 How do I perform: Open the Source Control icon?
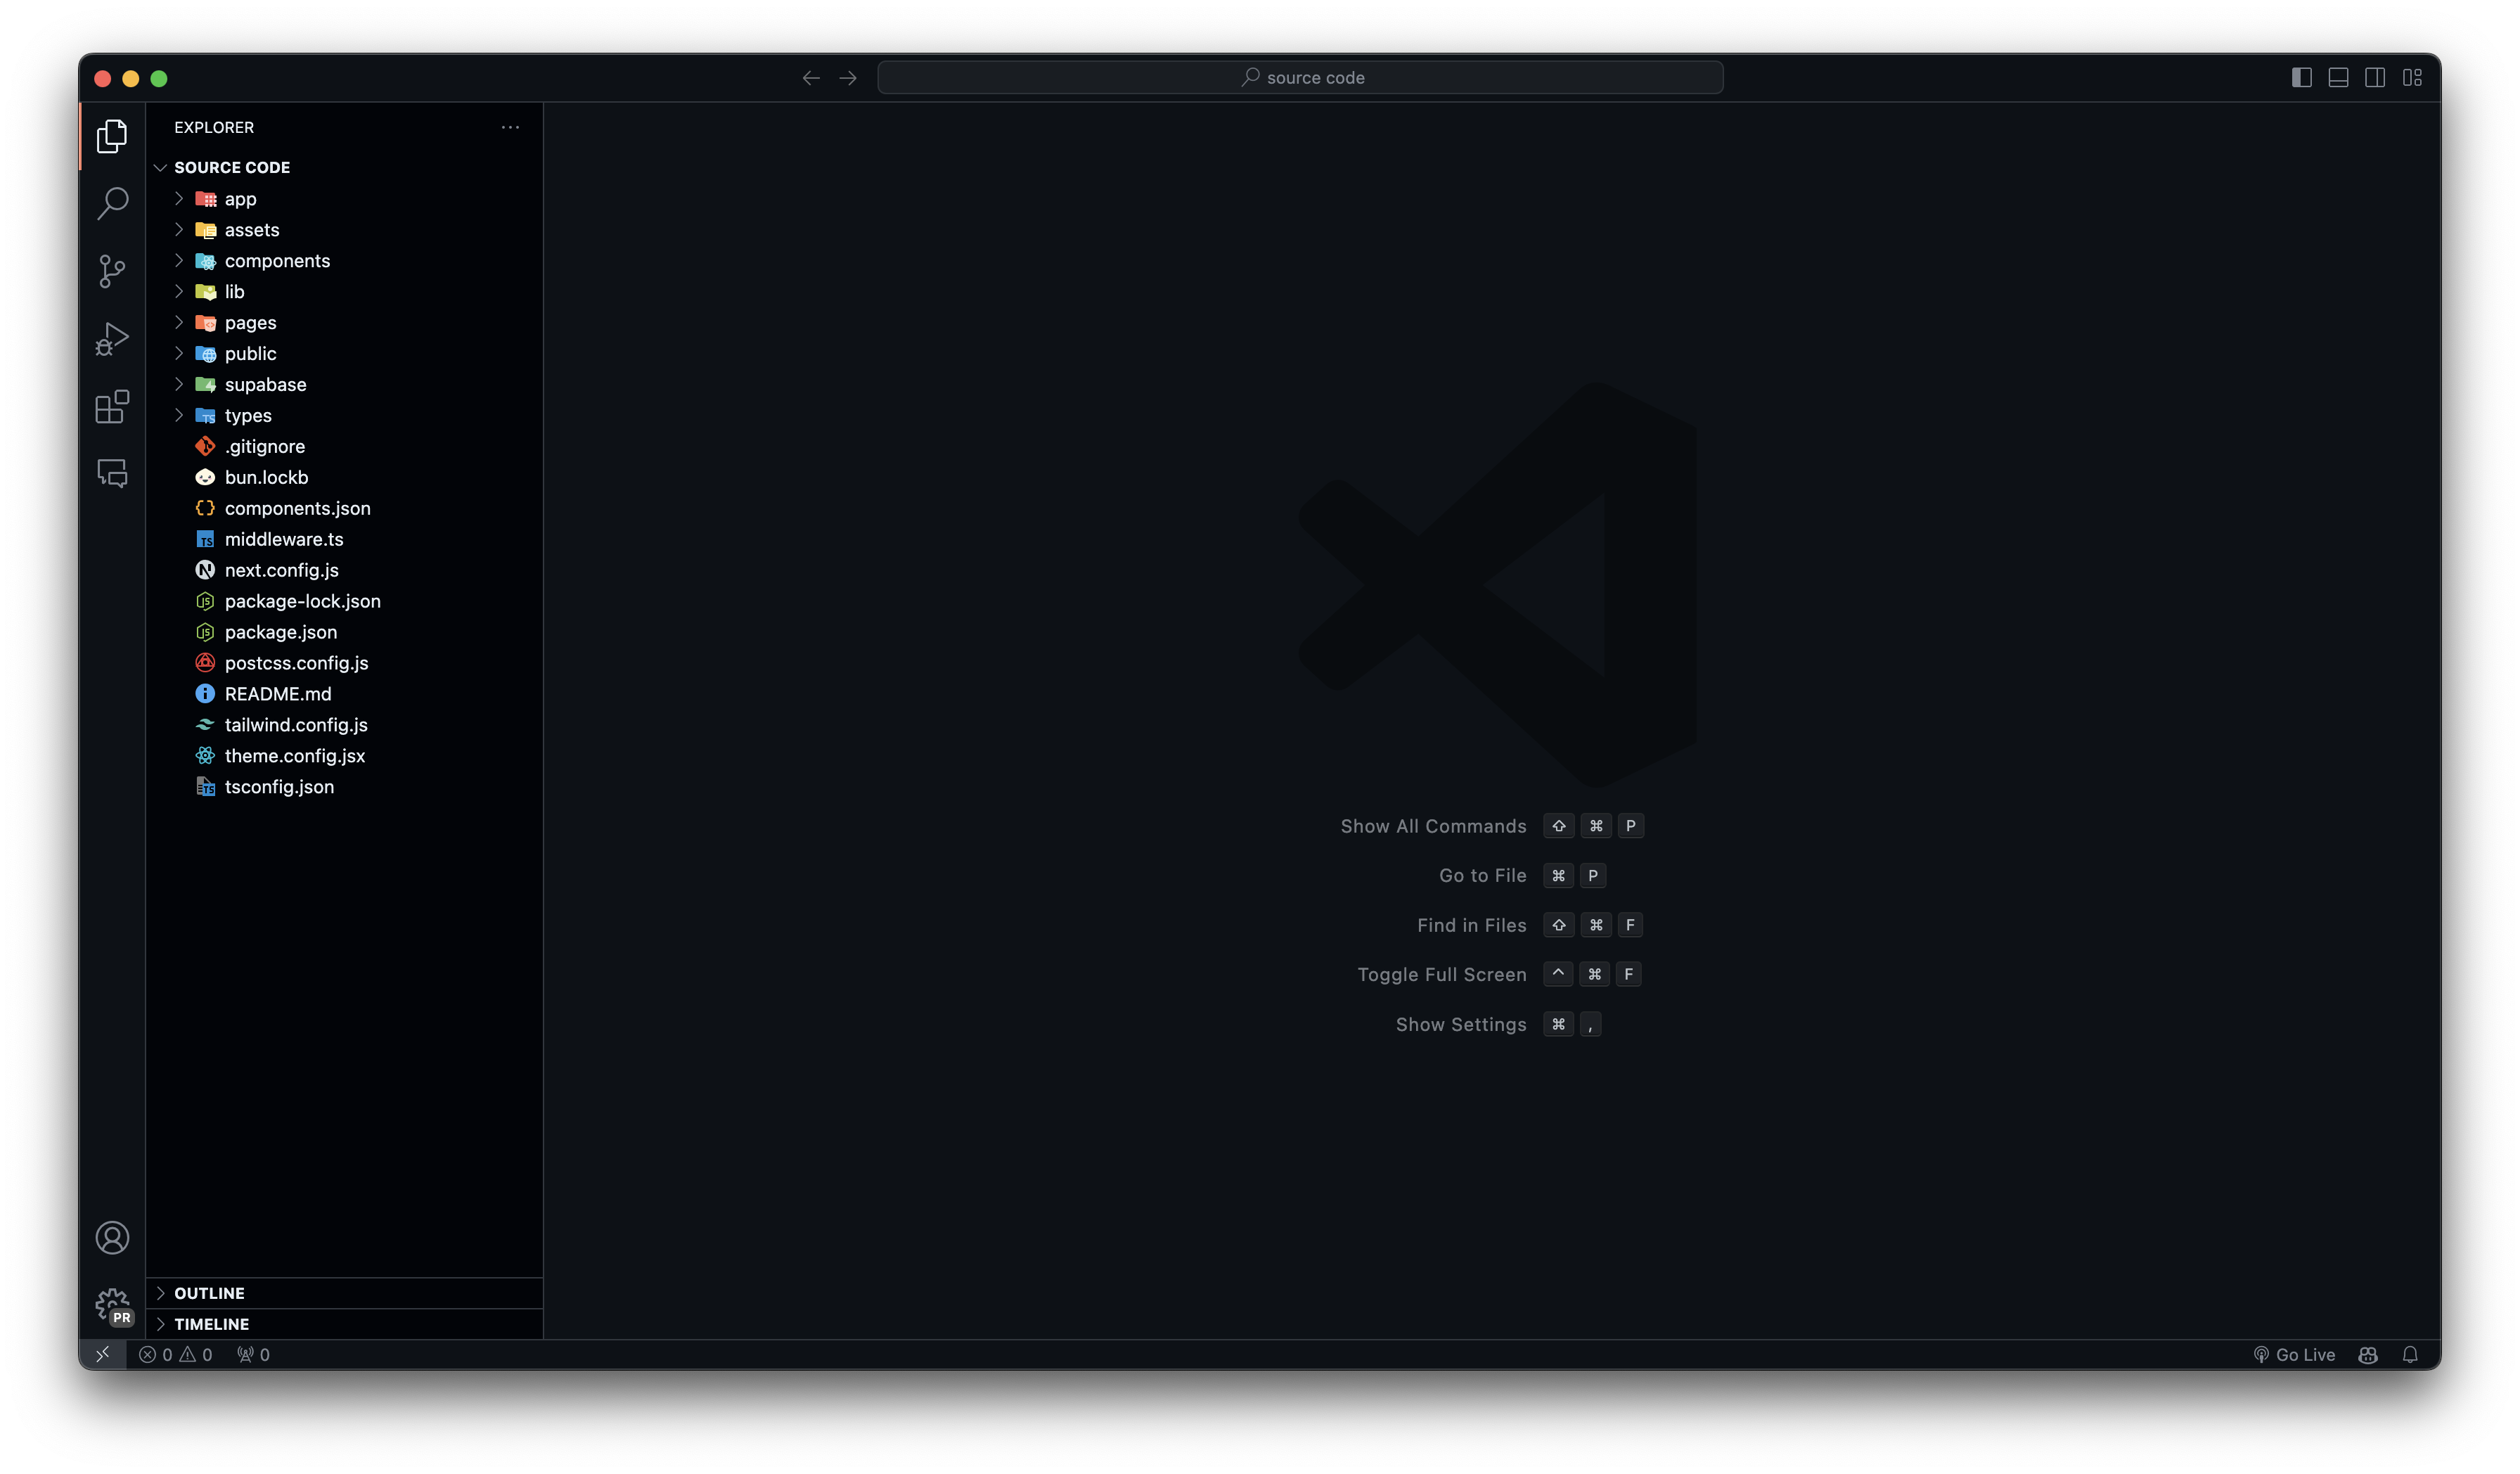click(x=112, y=270)
